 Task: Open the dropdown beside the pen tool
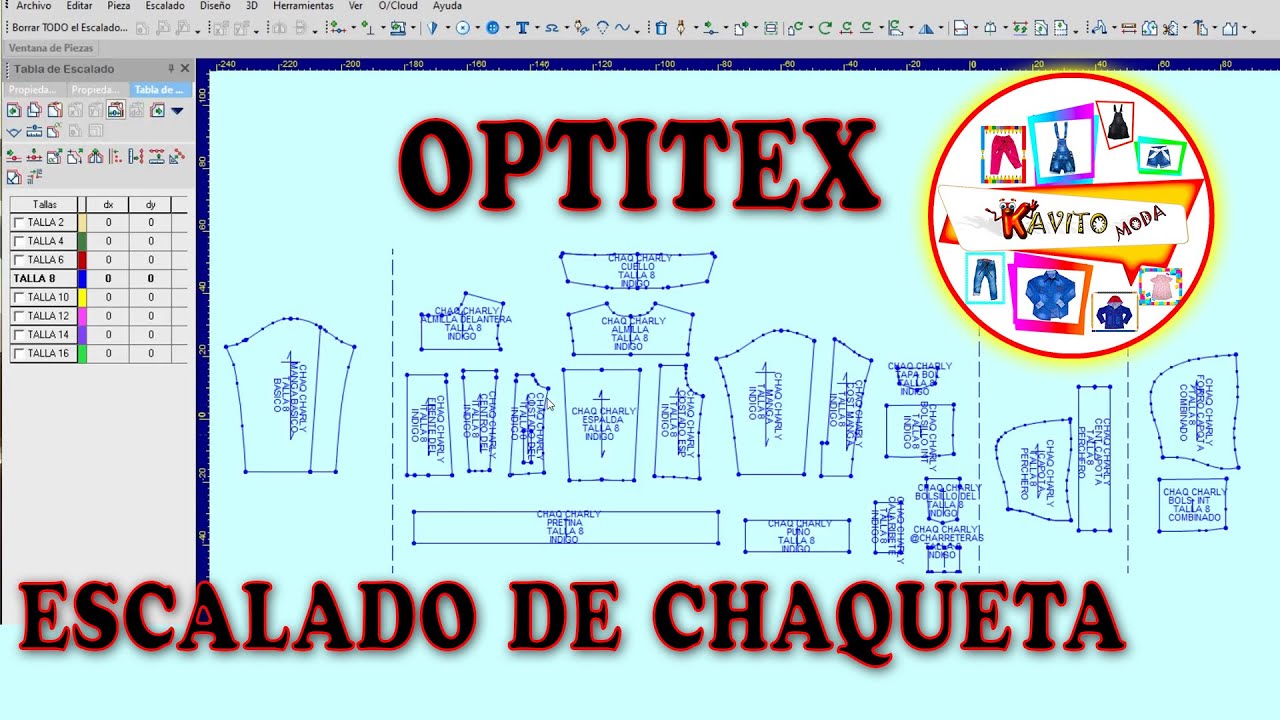[x=696, y=28]
